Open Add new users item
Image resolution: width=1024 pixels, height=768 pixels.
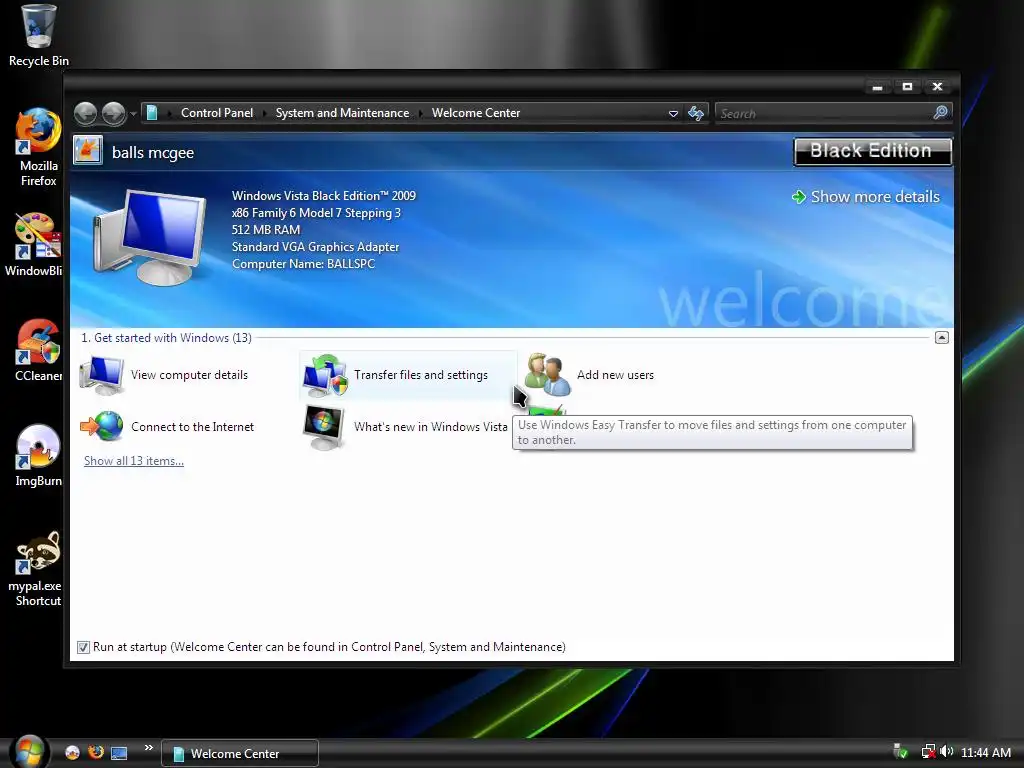coord(590,375)
